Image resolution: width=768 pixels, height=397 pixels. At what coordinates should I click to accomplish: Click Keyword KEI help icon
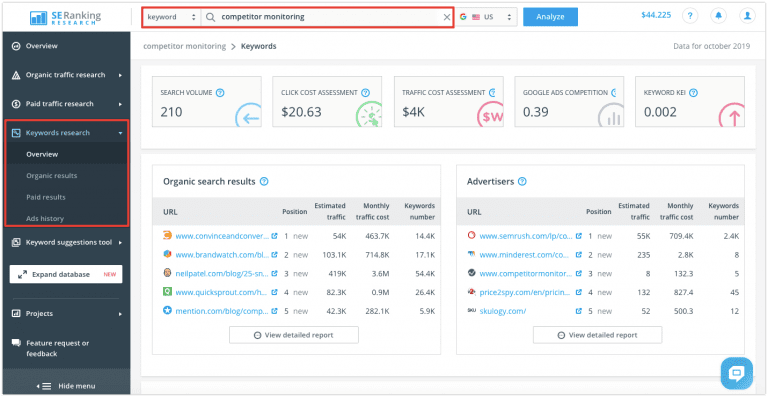coord(693,93)
